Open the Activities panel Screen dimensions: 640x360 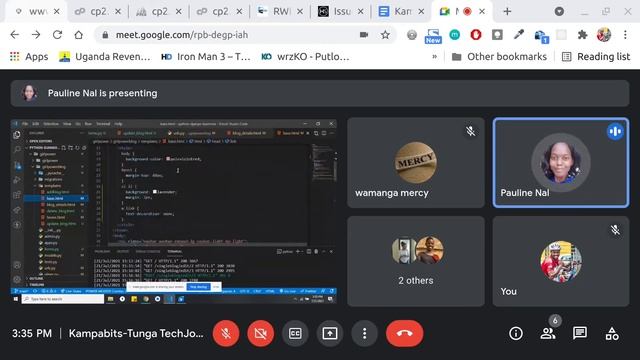tap(612, 333)
